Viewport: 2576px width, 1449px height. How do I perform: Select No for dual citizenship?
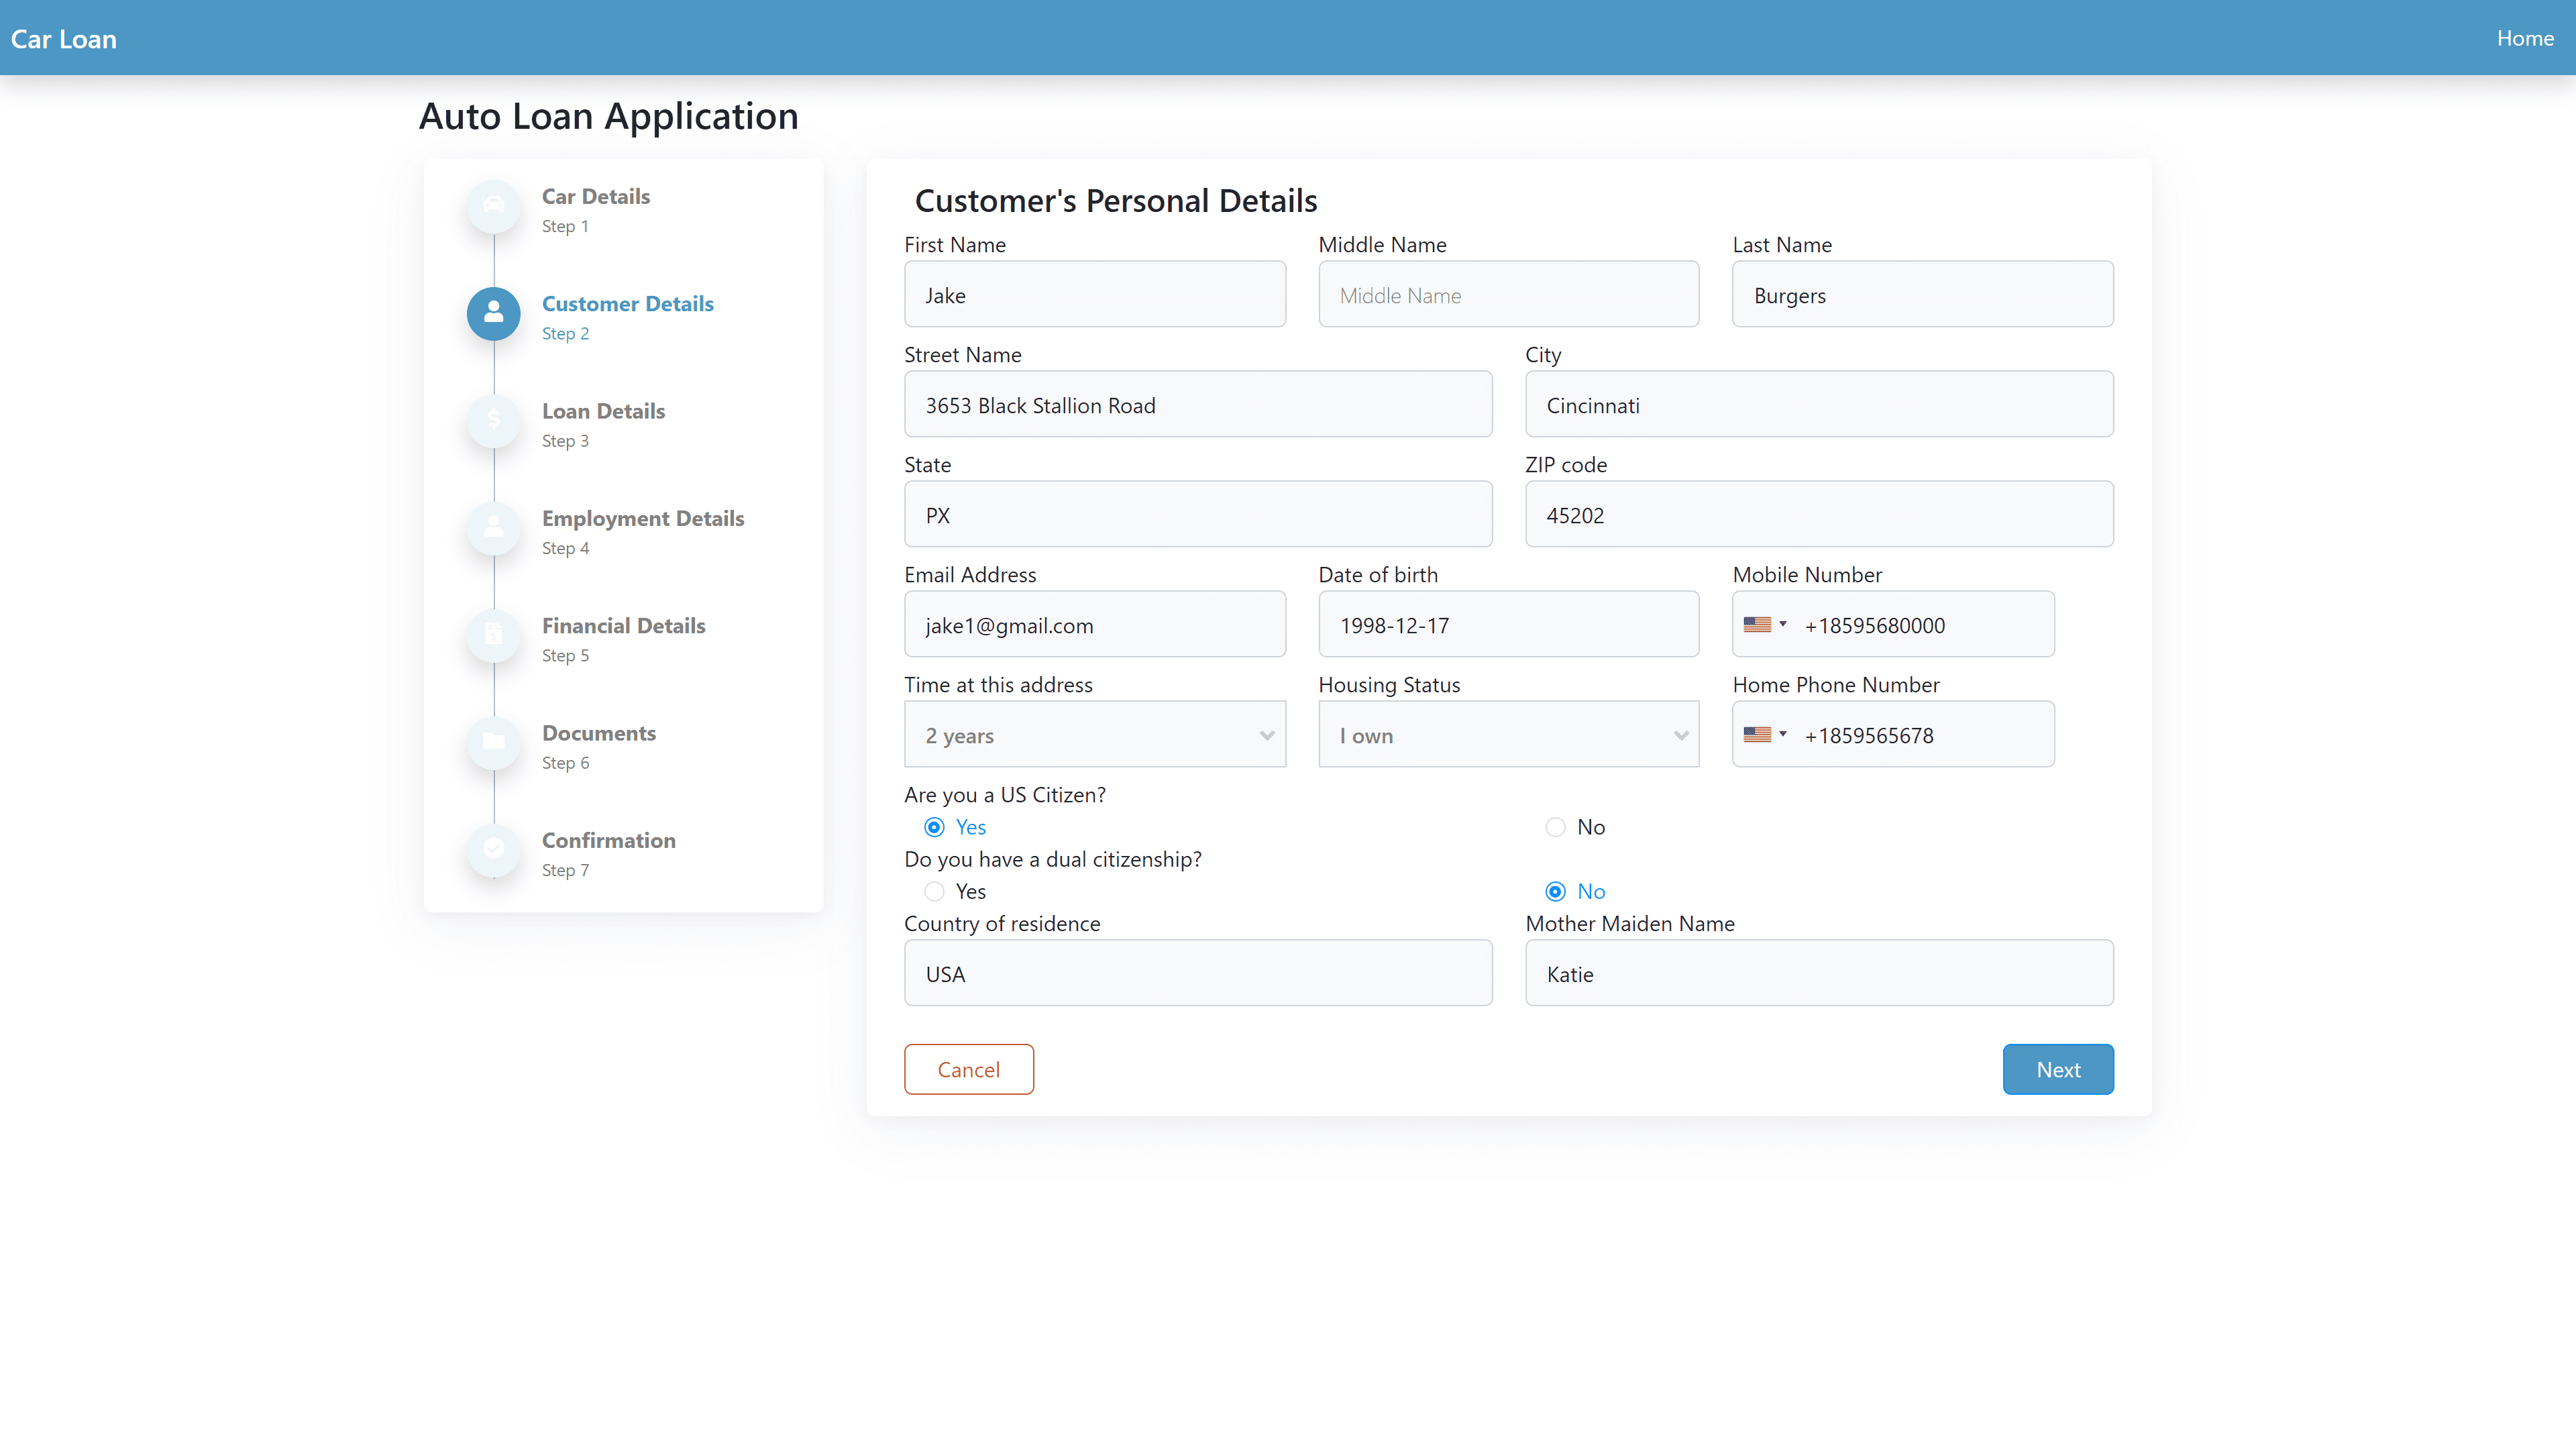[1555, 891]
